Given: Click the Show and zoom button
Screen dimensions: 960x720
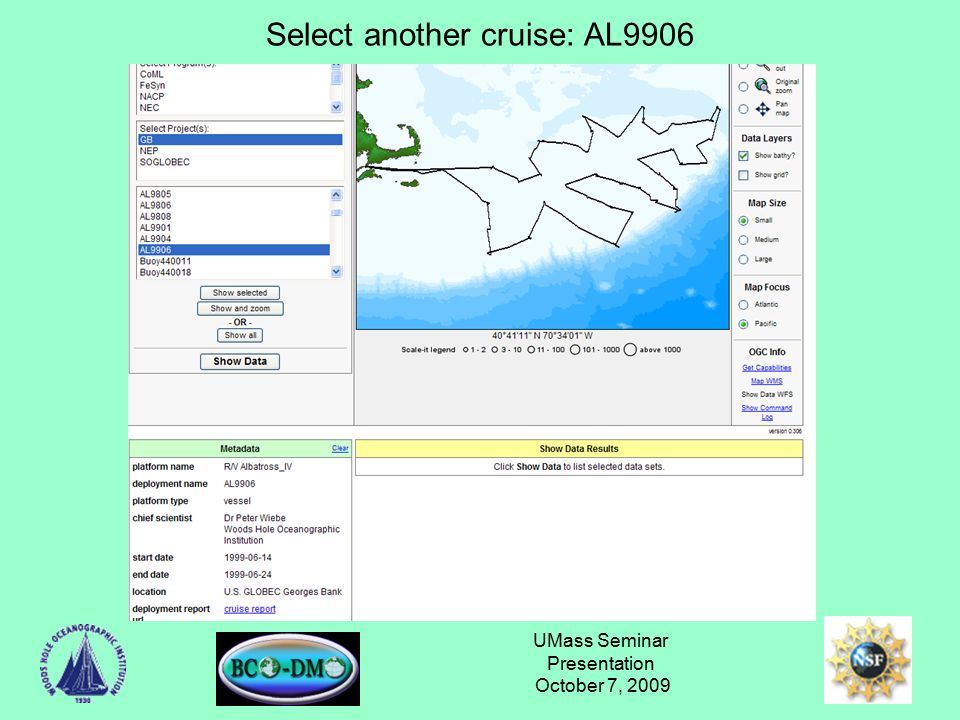Looking at the screenshot, I should [240, 309].
